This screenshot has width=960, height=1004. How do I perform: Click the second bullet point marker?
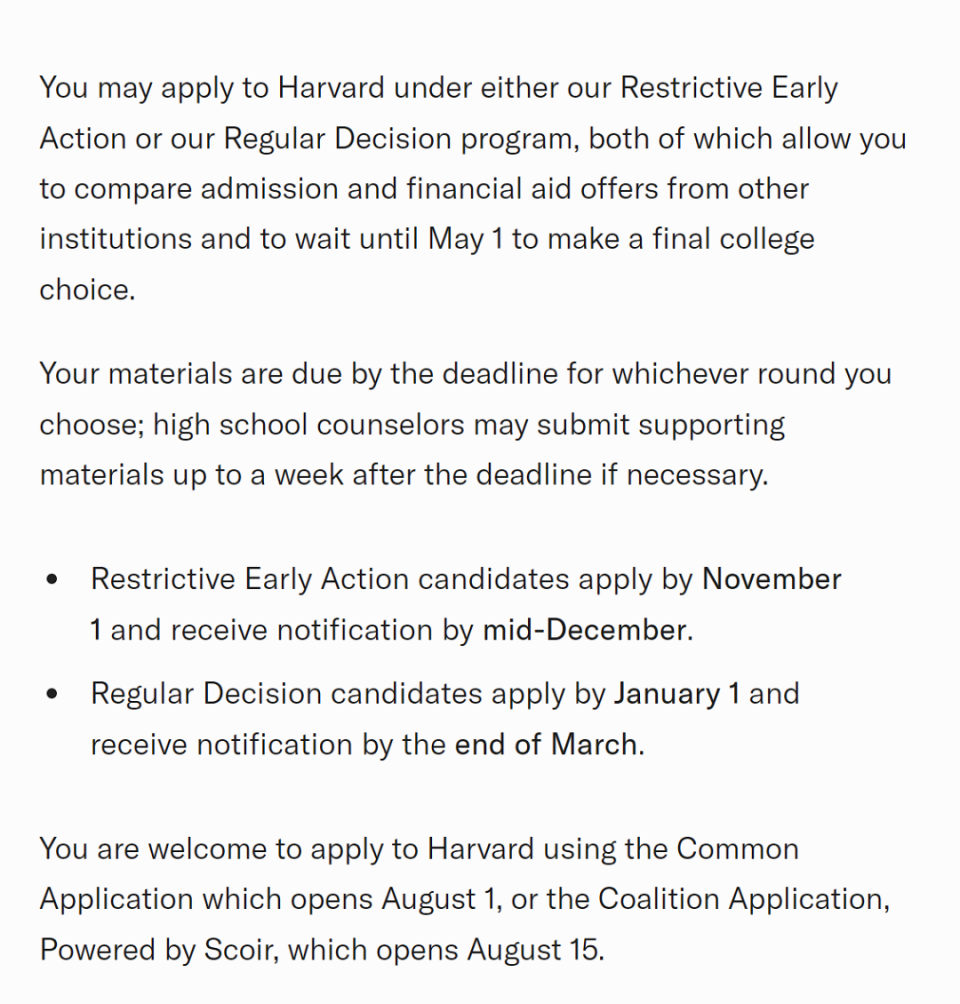coord(52,694)
